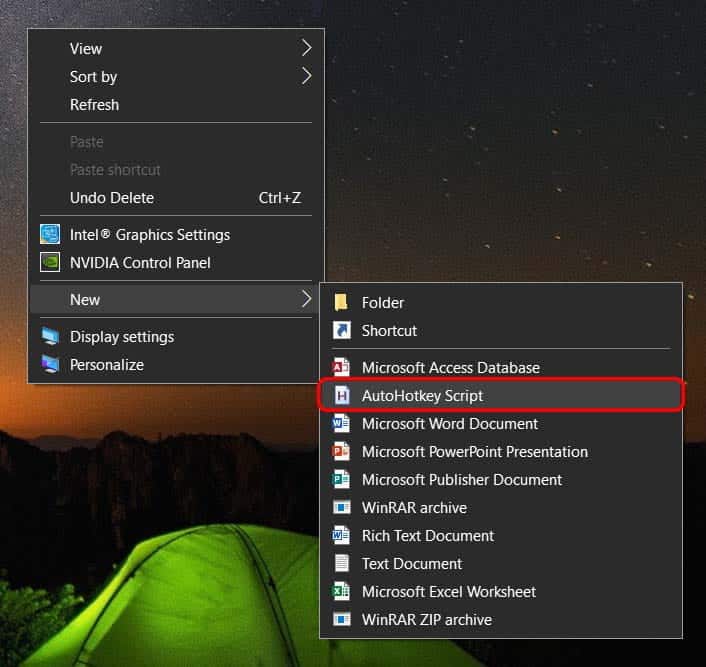Create a new AutoHotkey Script

(x=501, y=395)
